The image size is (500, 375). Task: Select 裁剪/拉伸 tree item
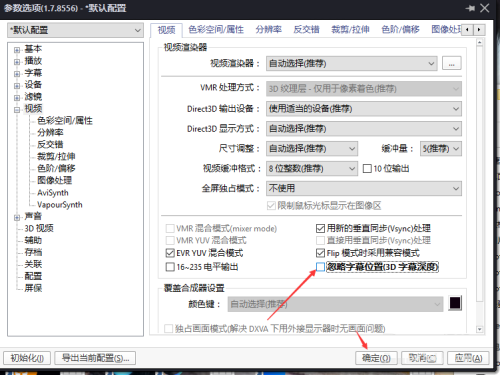pos(56,156)
